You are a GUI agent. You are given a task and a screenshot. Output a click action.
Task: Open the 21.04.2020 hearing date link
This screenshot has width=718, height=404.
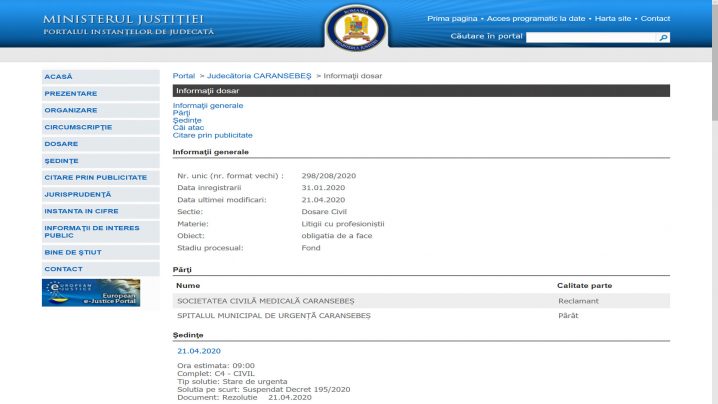(199, 351)
